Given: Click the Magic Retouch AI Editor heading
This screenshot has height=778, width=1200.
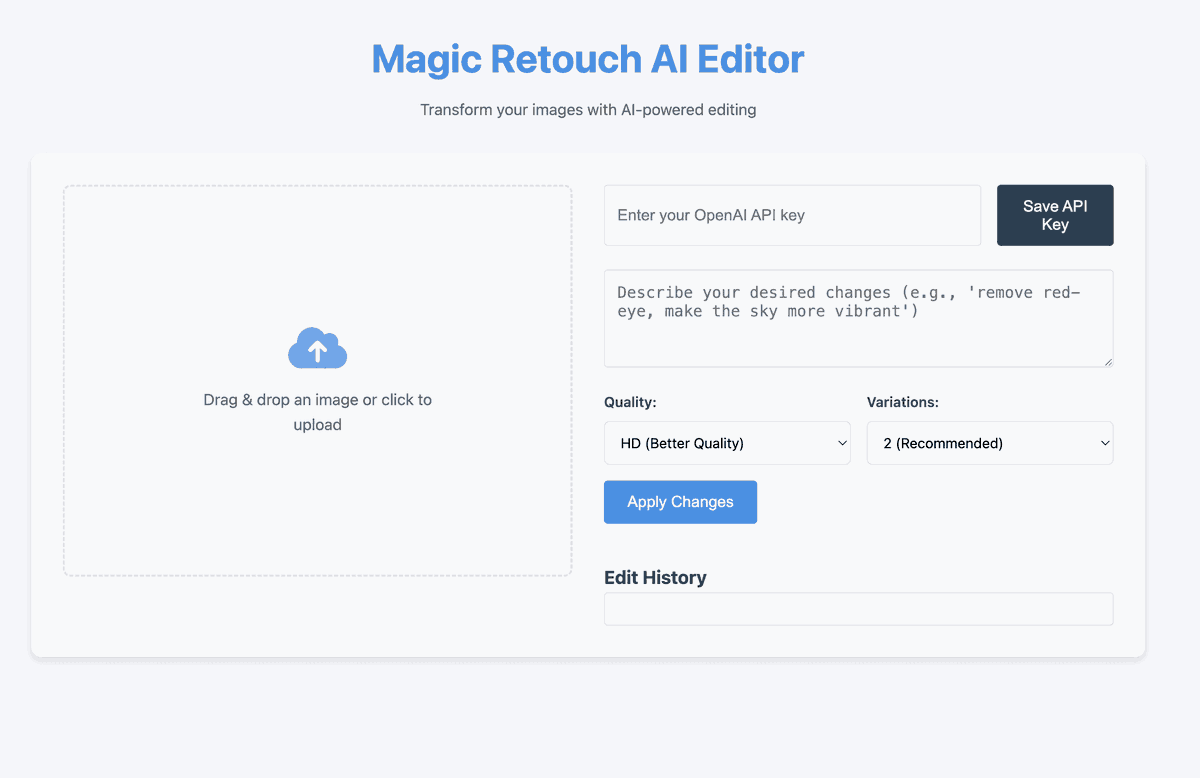Looking at the screenshot, I should point(588,59).
